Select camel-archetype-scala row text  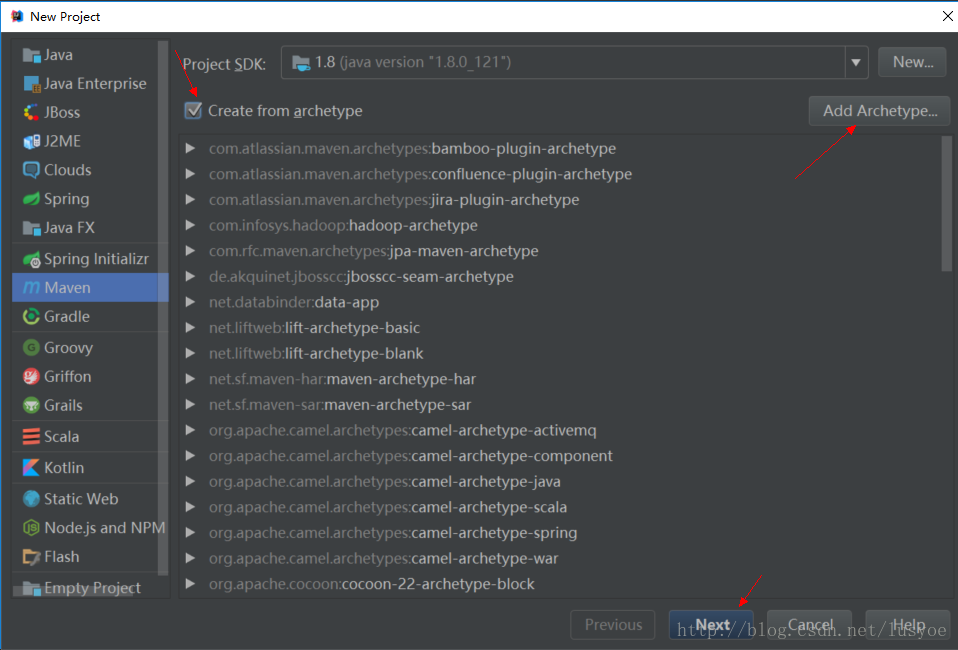pos(388,507)
